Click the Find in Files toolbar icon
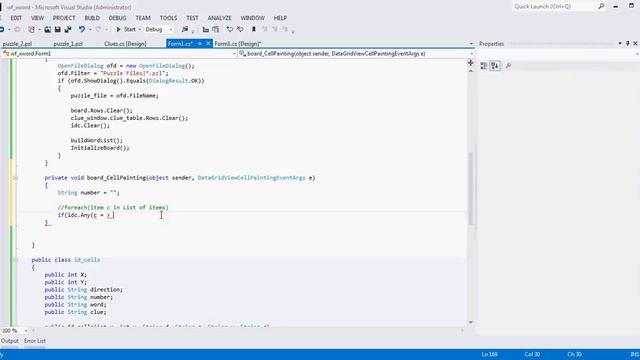Image resolution: width=640 pixels, height=360 pixels. click(x=185, y=29)
